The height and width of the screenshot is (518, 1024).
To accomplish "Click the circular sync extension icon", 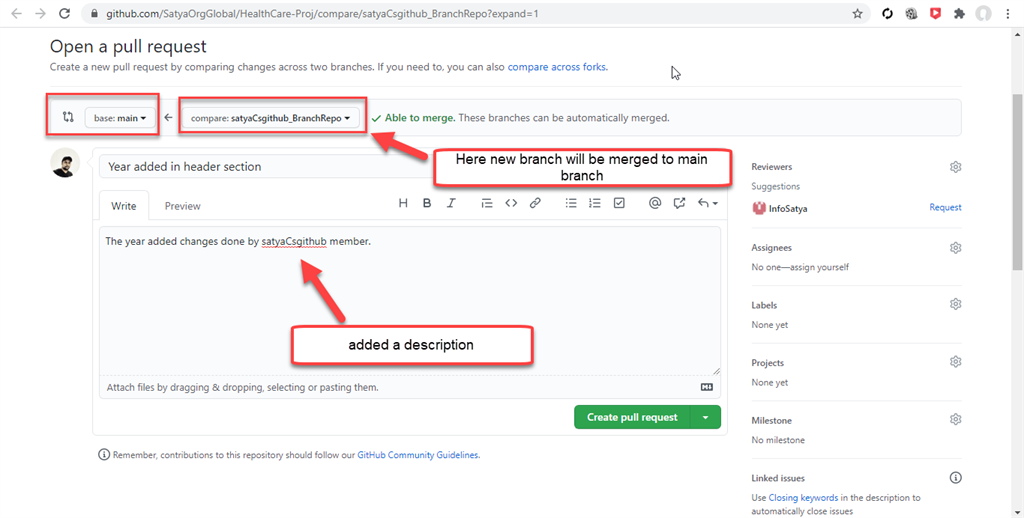I will 887,14.
